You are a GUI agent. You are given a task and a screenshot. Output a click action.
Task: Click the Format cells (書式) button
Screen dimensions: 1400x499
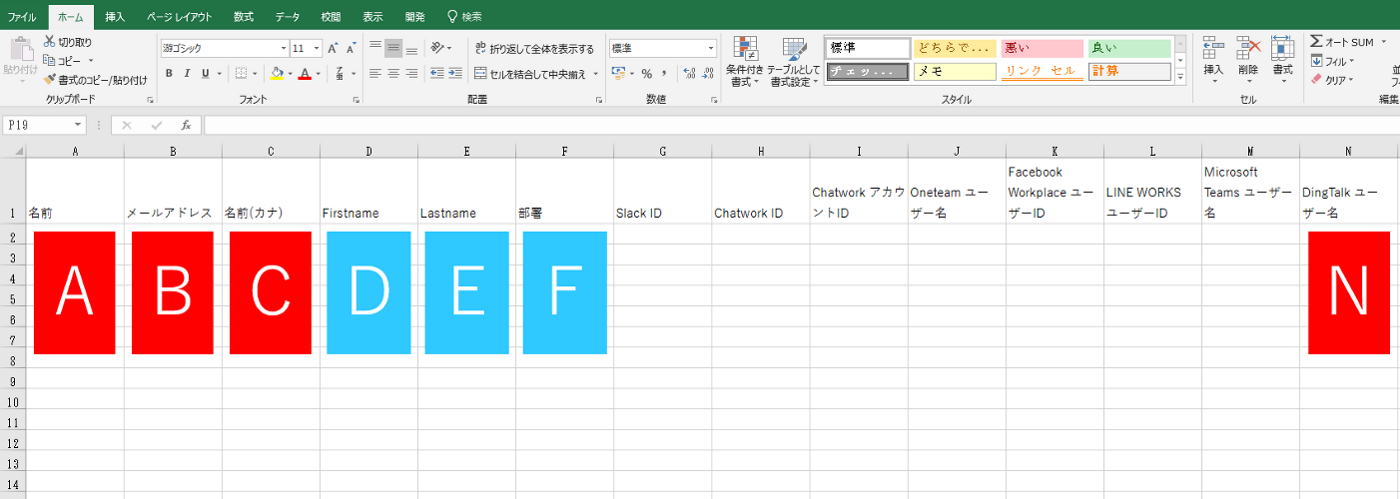(x=1282, y=60)
